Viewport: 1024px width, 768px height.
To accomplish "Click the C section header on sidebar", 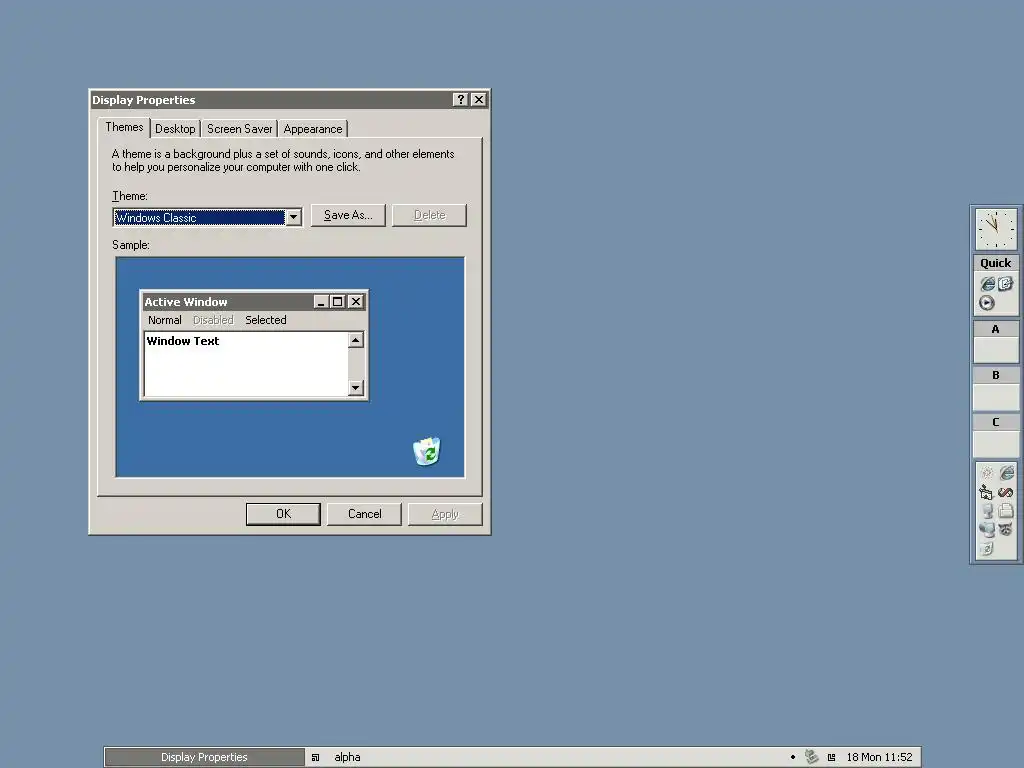I will (x=995, y=422).
